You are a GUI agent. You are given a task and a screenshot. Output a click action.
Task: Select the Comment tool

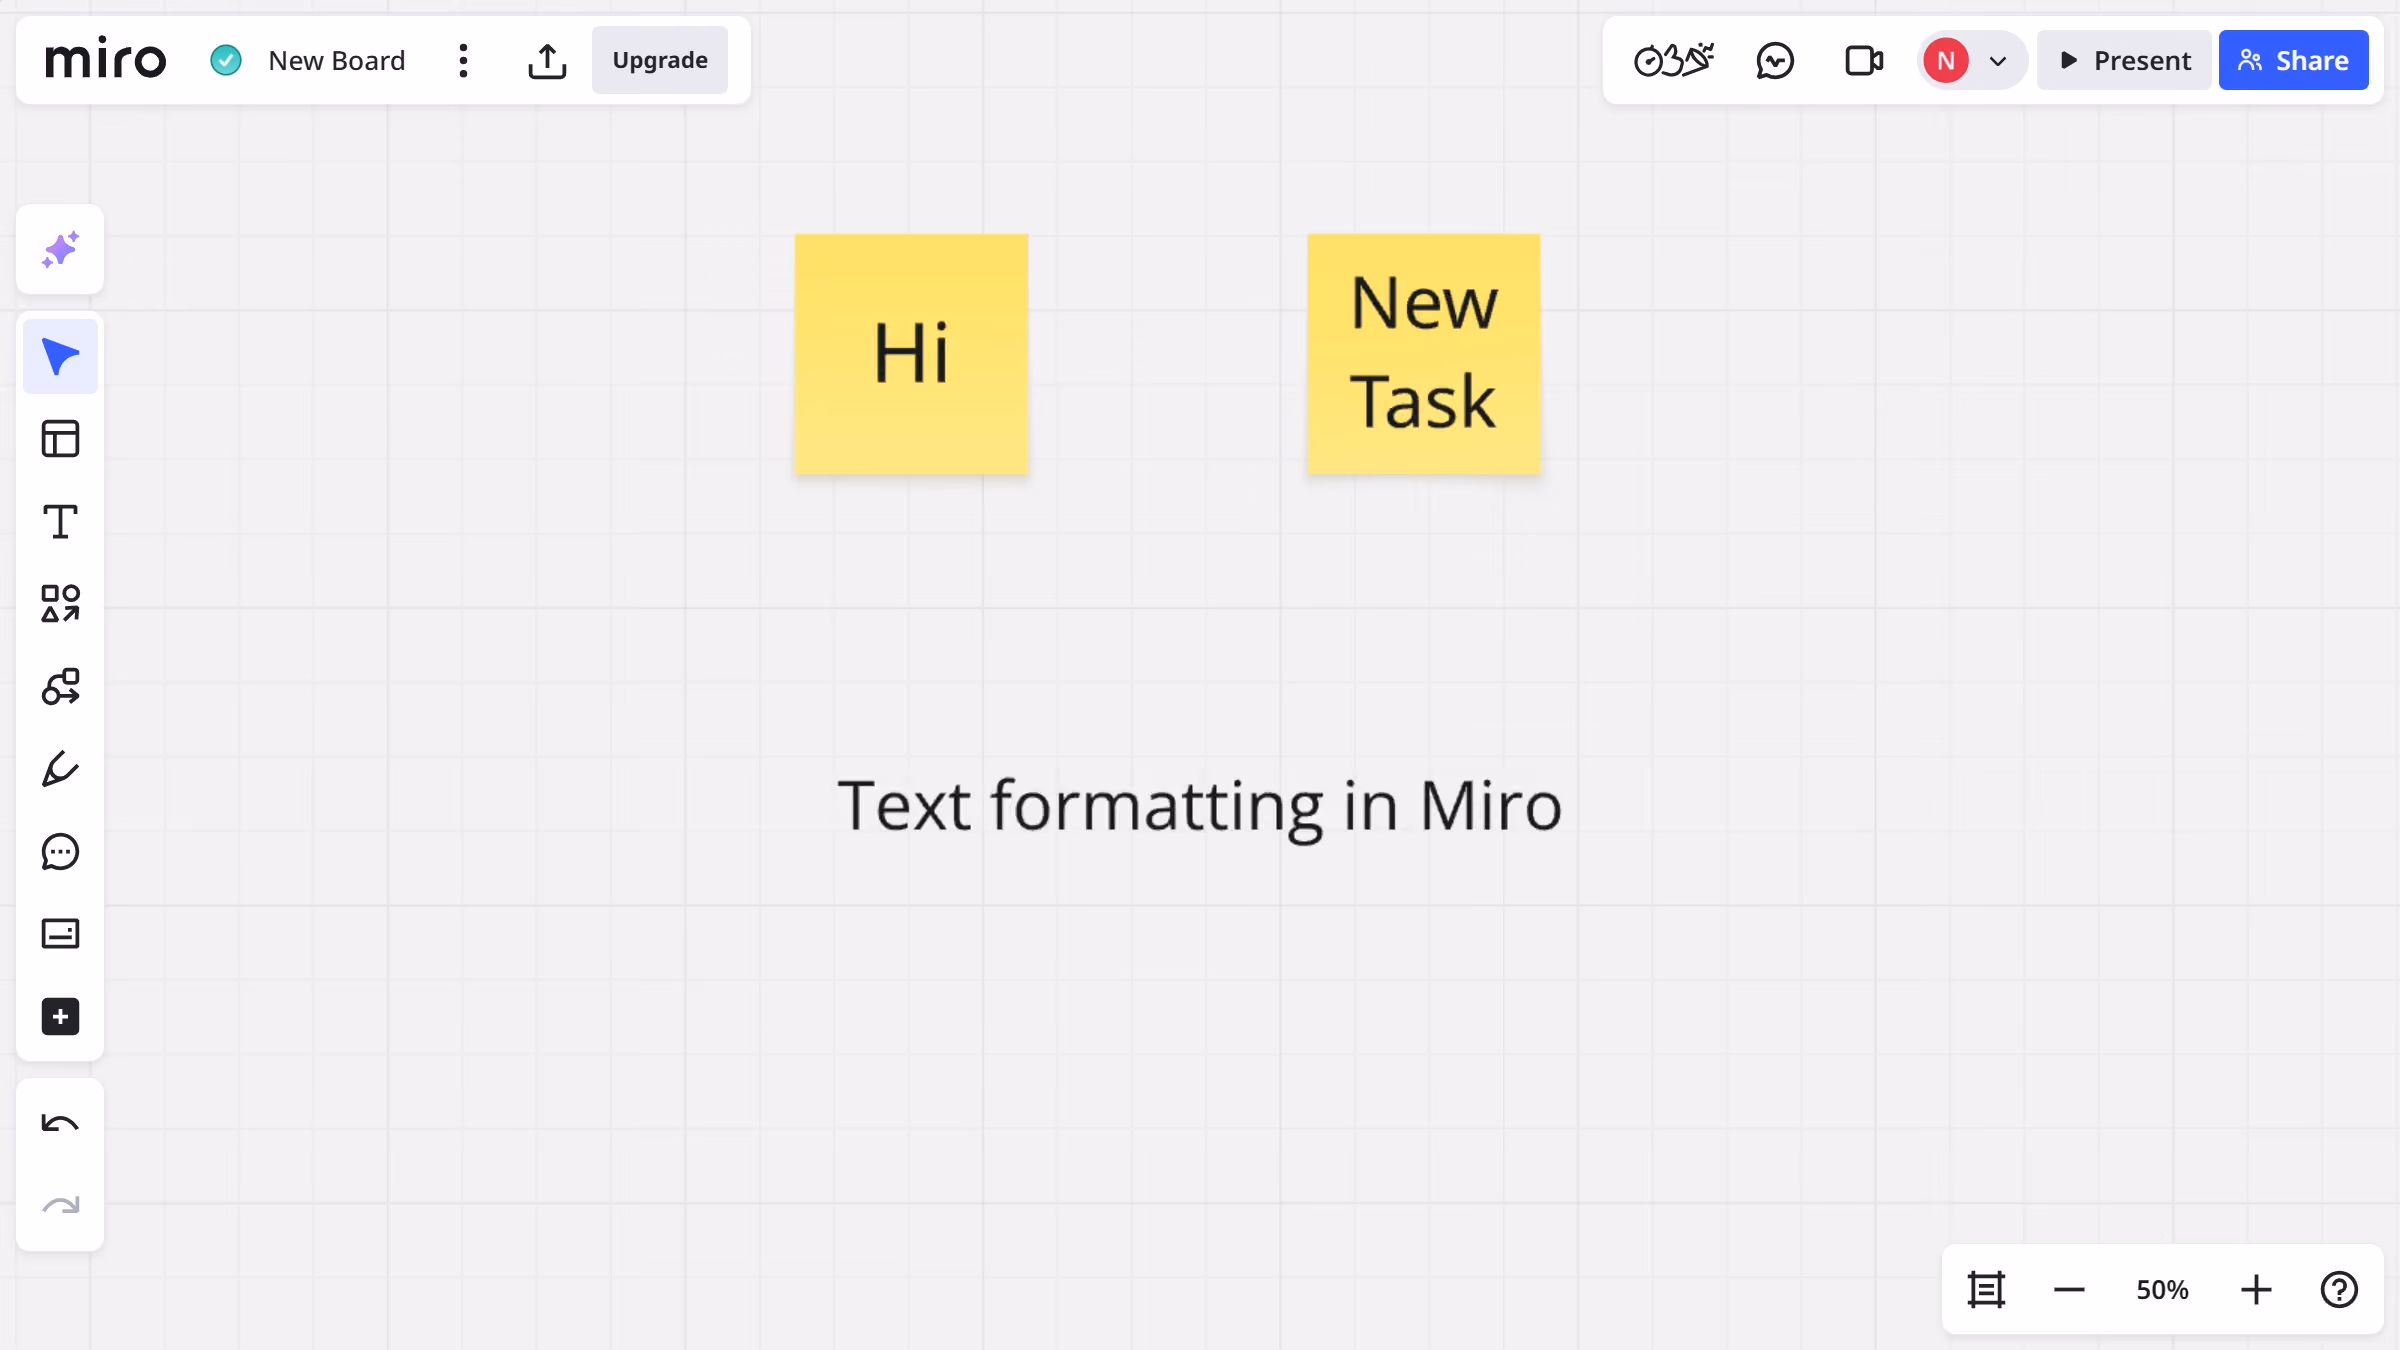pos(60,852)
